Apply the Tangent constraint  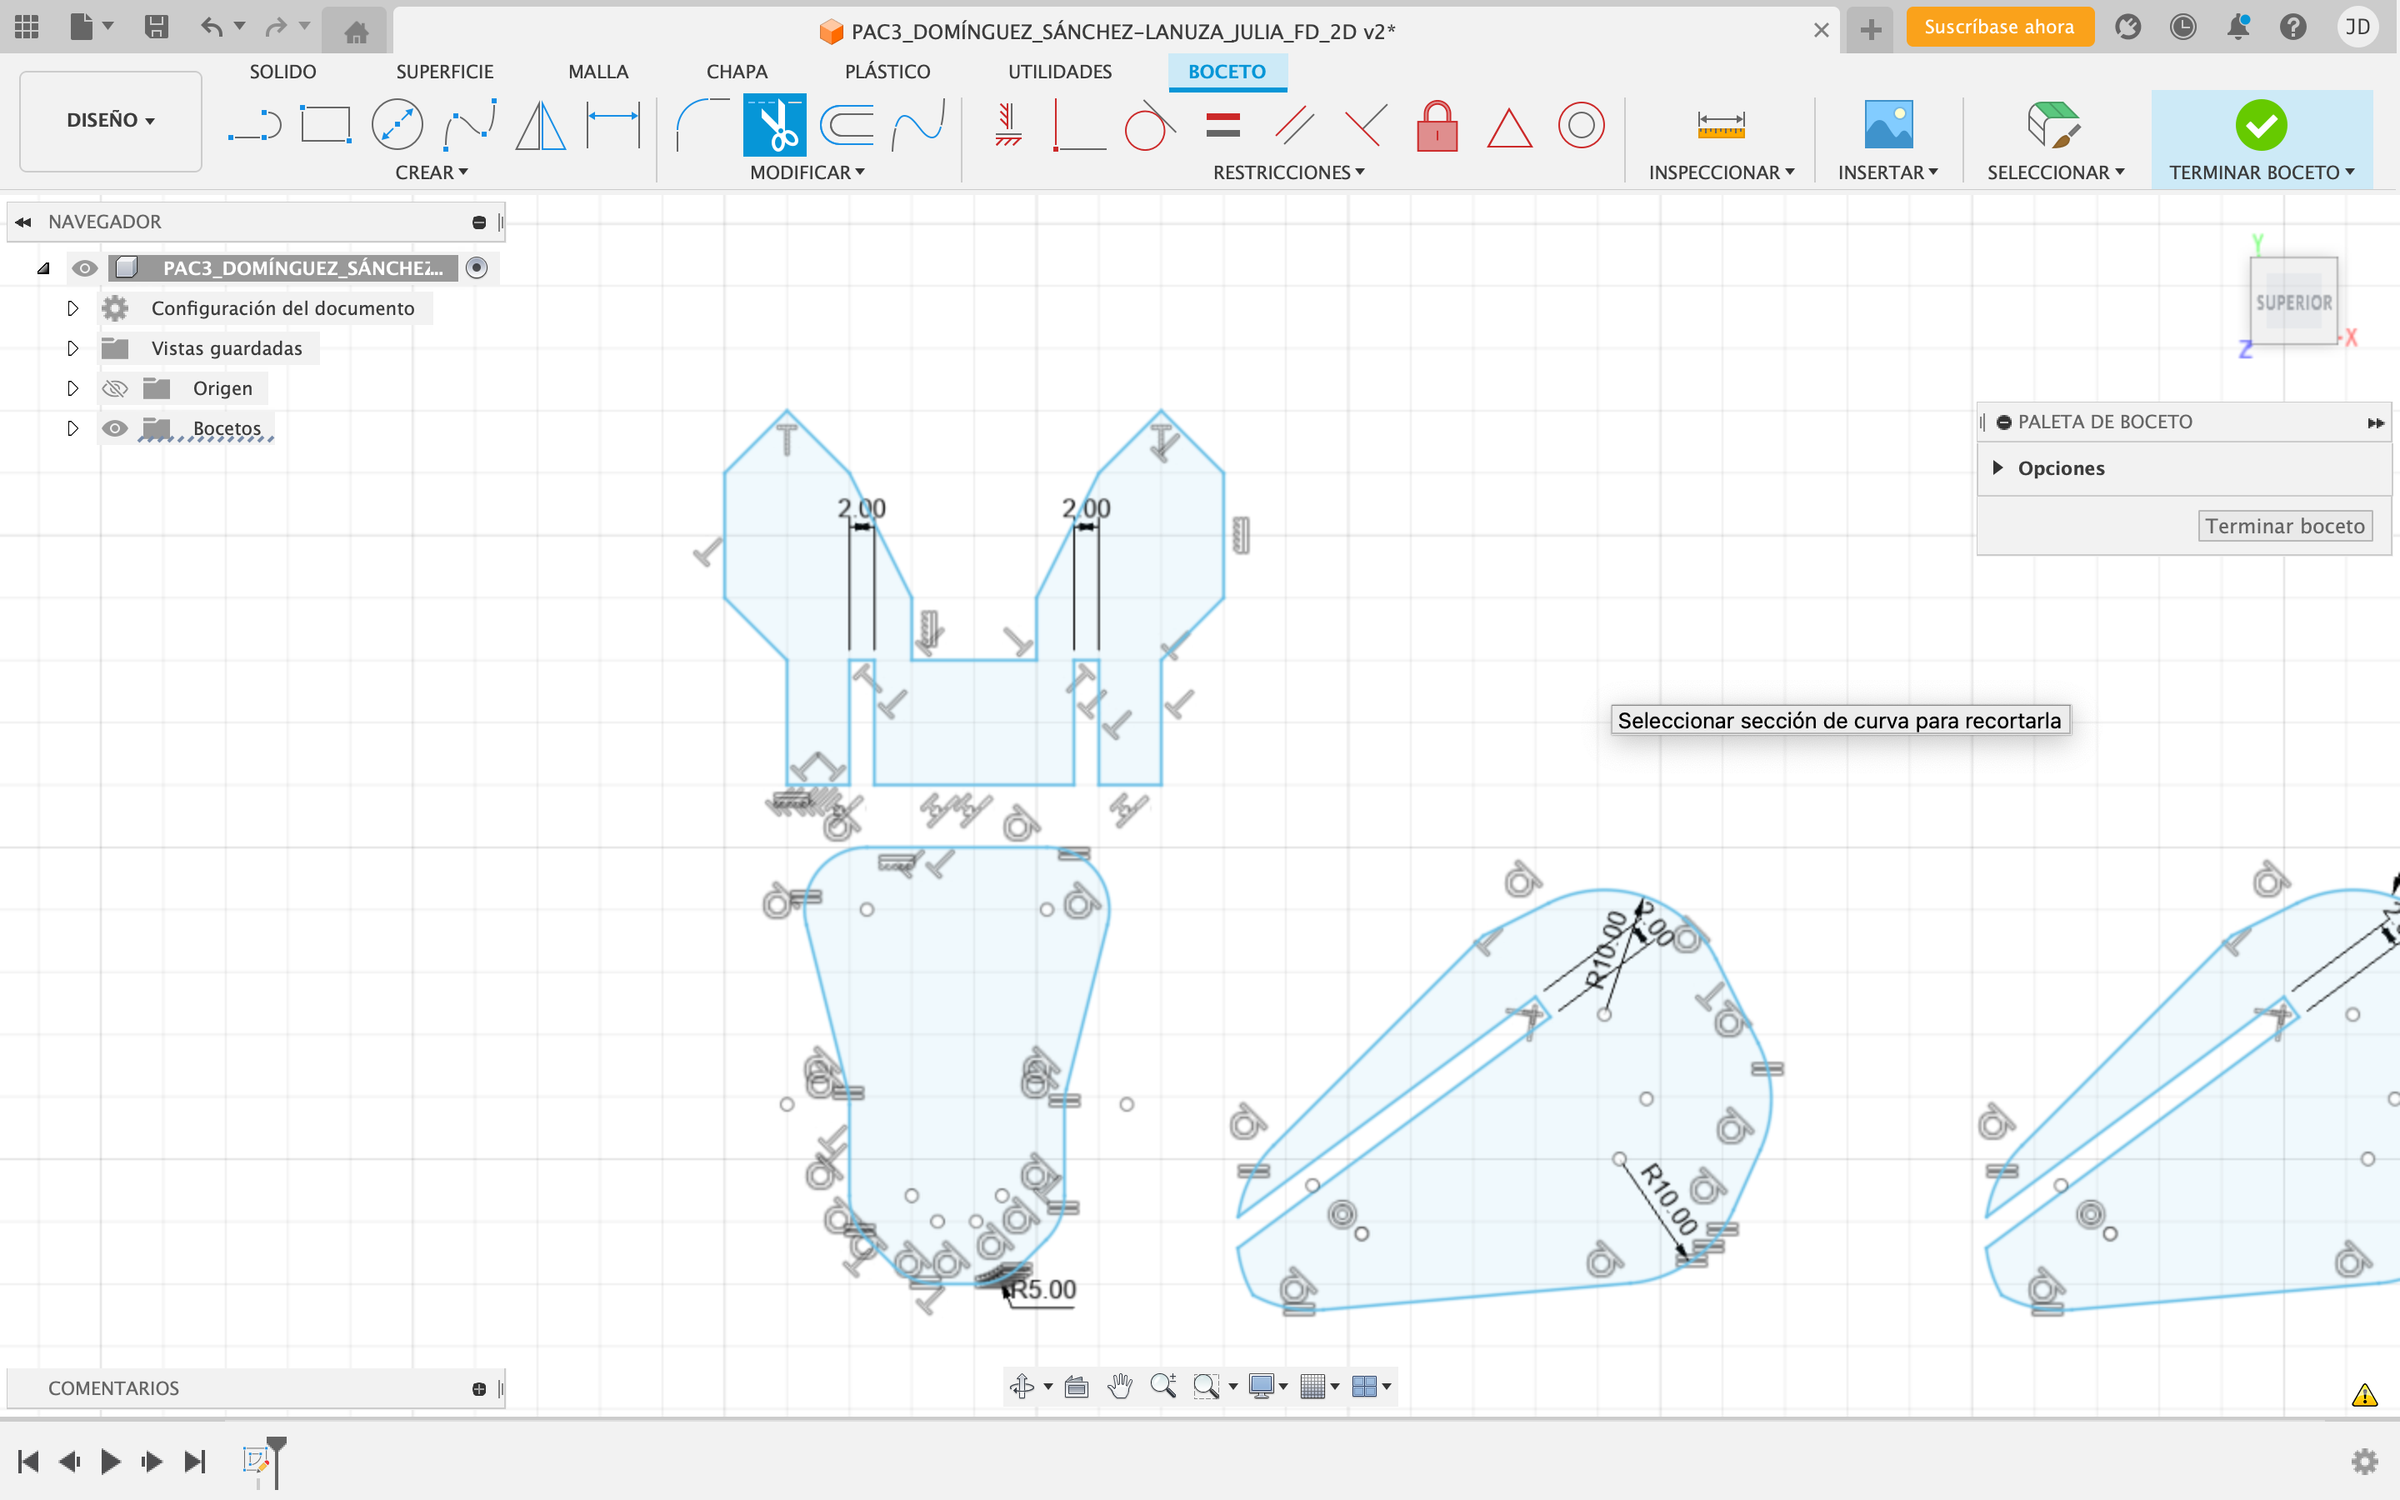click(x=1150, y=126)
